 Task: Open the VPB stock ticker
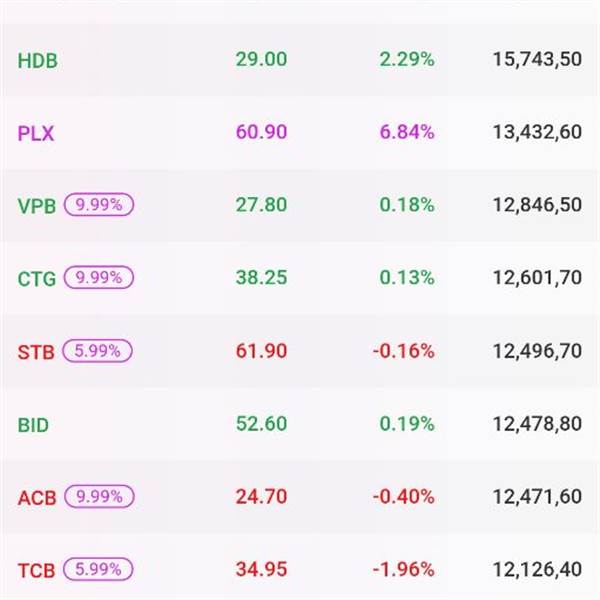(x=37, y=206)
